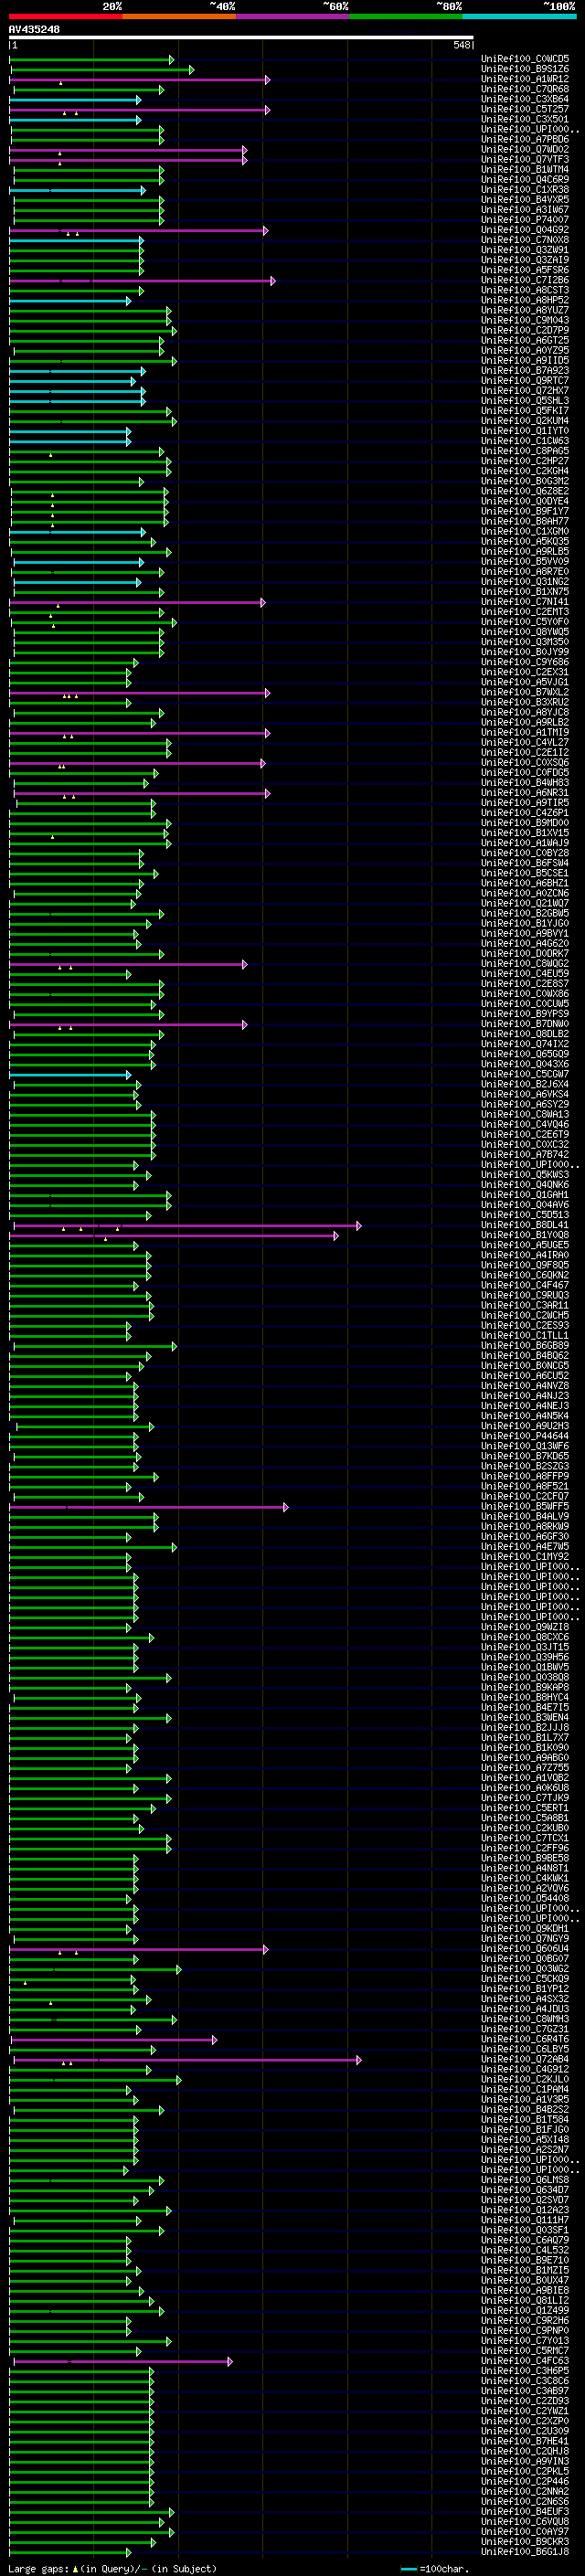Click the green ~80% legend segment

(406, 17)
